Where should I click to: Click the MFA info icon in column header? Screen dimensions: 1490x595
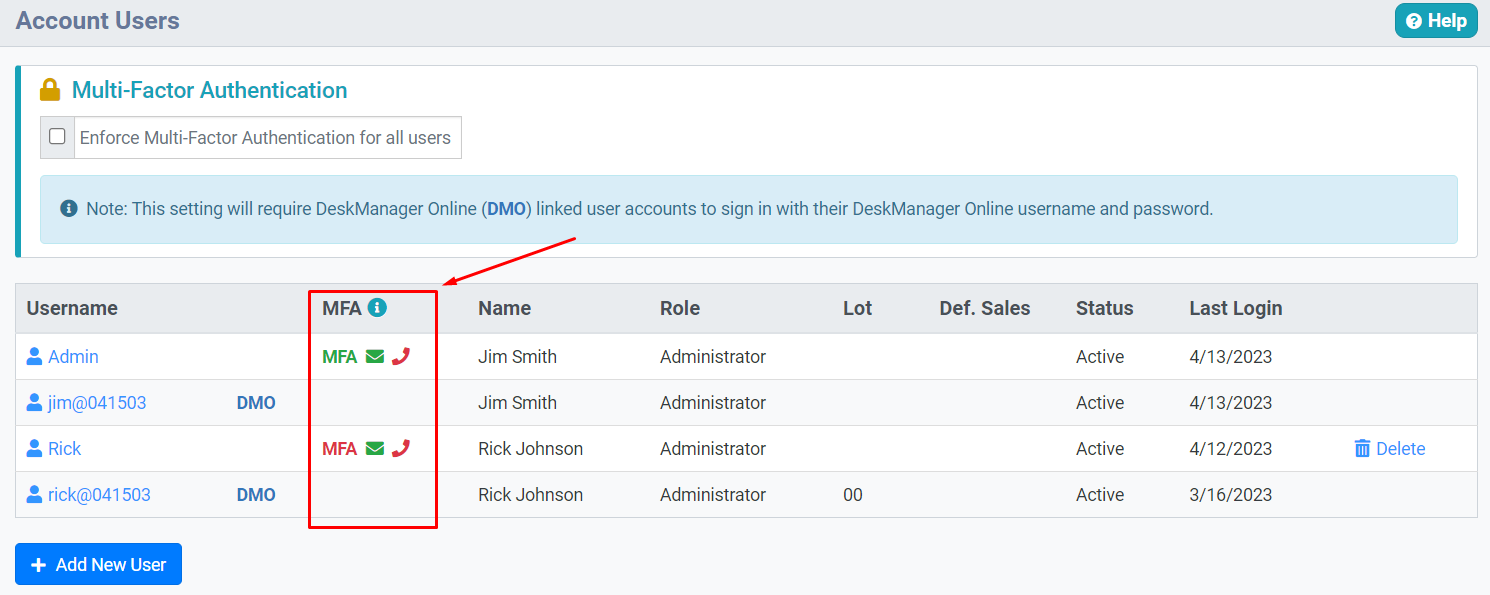[377, 308]
